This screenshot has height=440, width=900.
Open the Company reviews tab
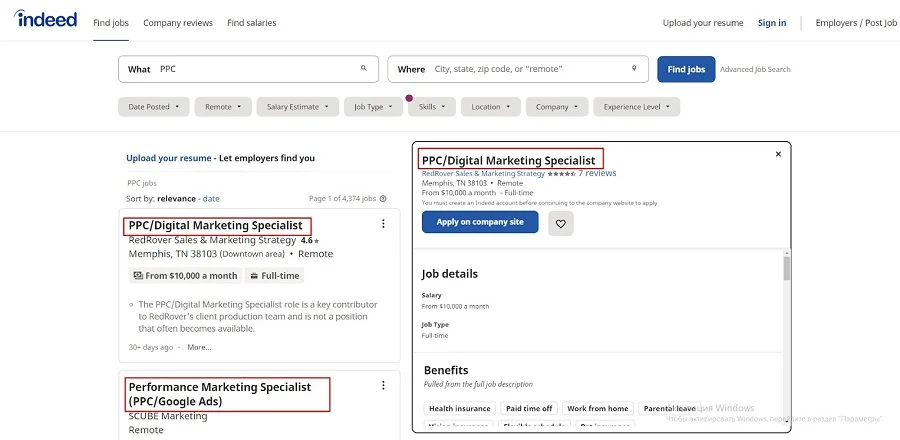176,23
